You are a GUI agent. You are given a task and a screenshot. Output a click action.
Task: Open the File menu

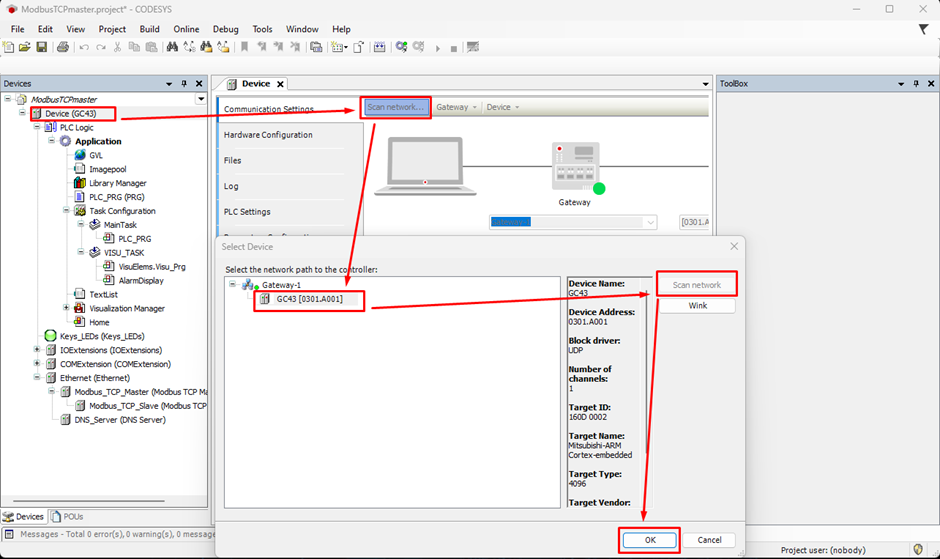tap(17, 29)
